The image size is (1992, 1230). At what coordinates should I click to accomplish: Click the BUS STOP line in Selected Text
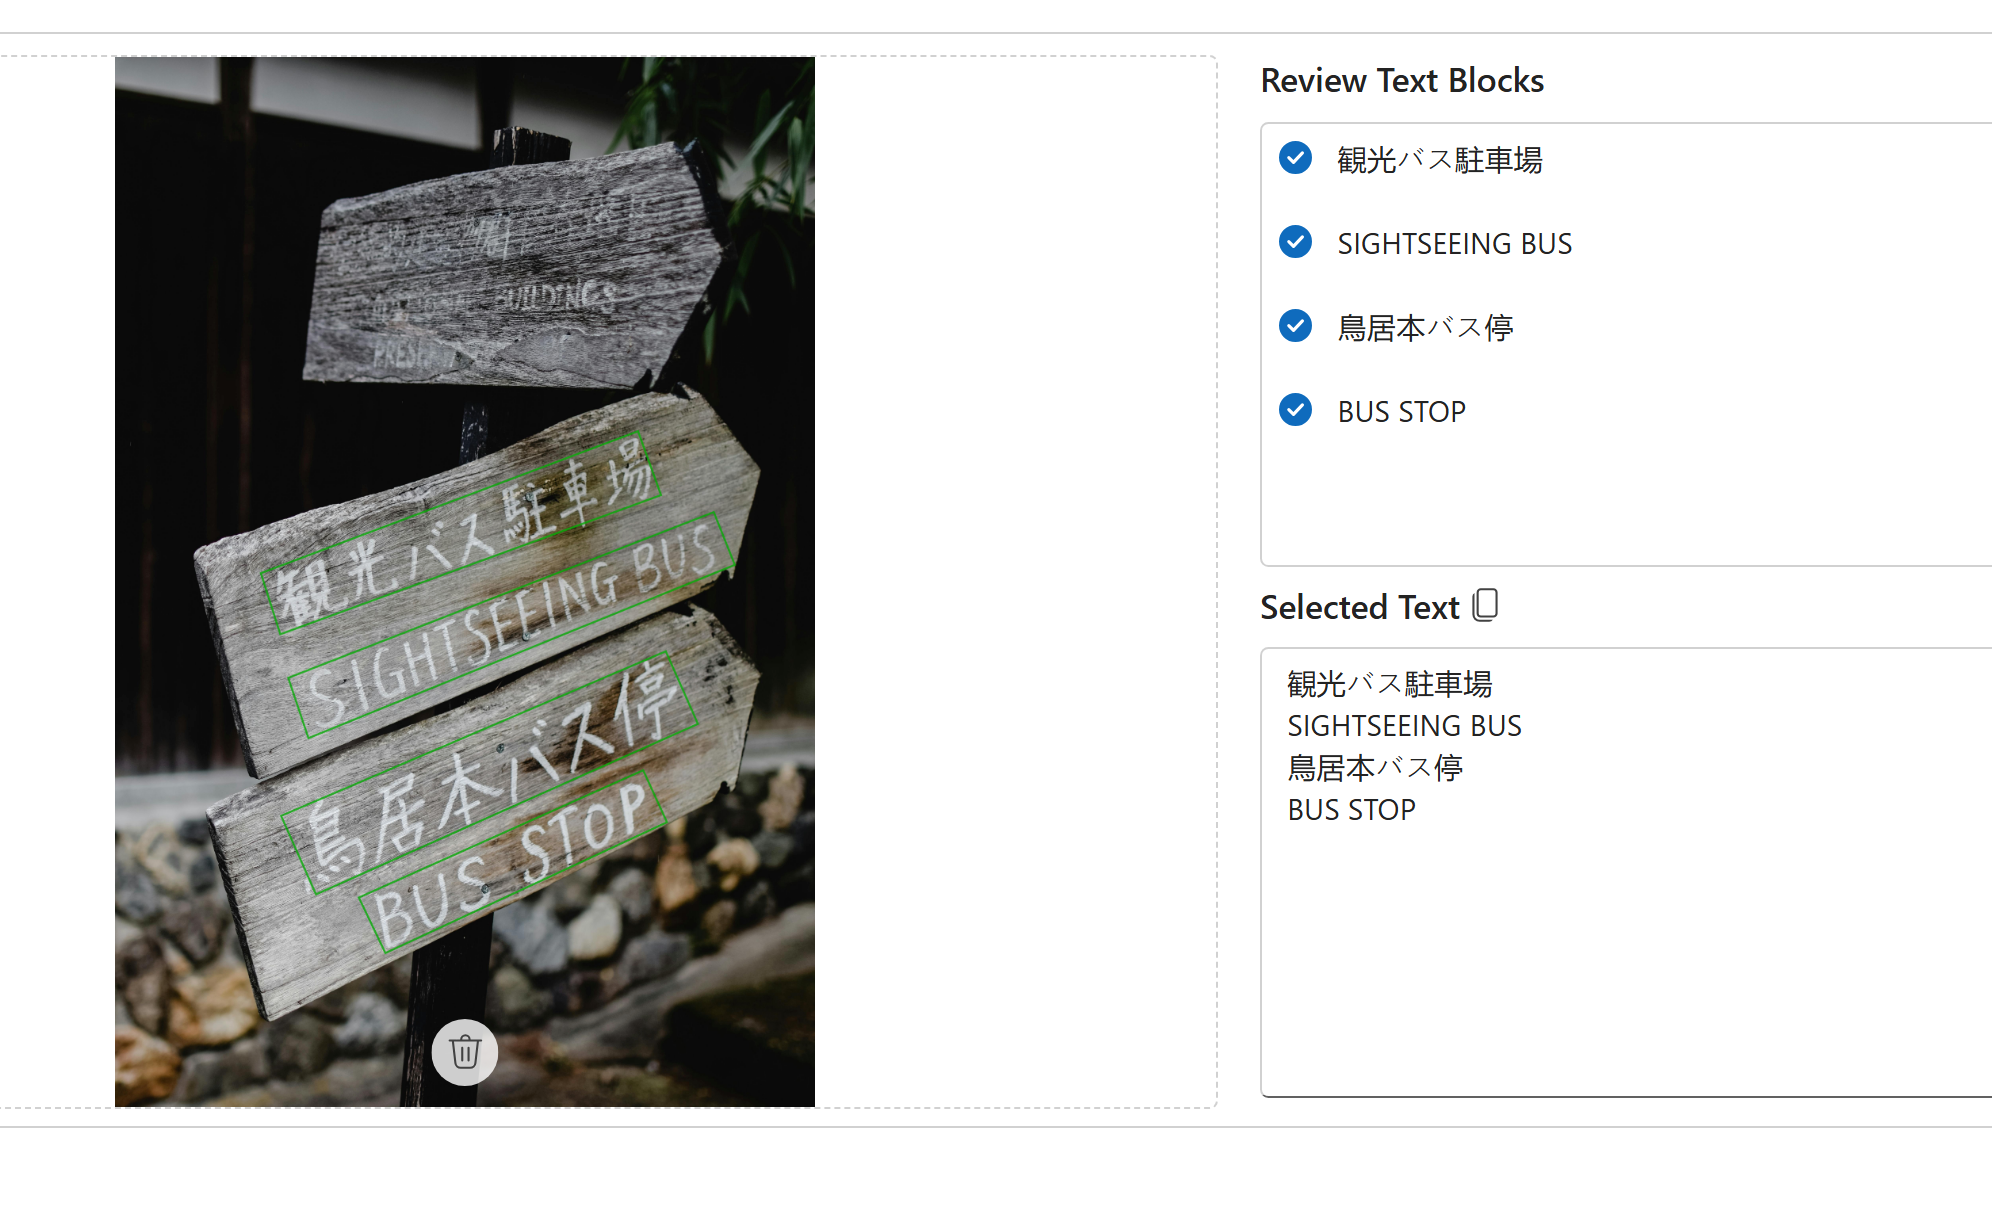(1351, 810)
